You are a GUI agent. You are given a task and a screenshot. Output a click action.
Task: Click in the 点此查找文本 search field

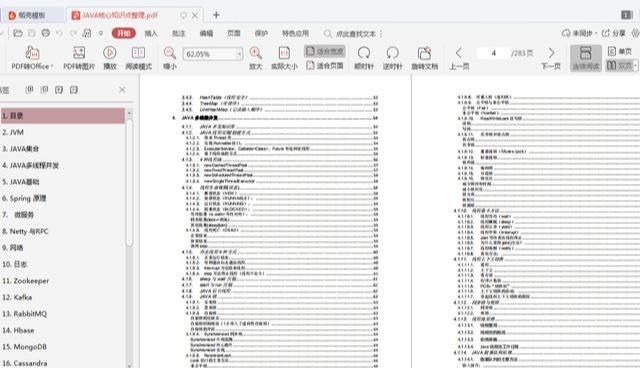[356, 34]
